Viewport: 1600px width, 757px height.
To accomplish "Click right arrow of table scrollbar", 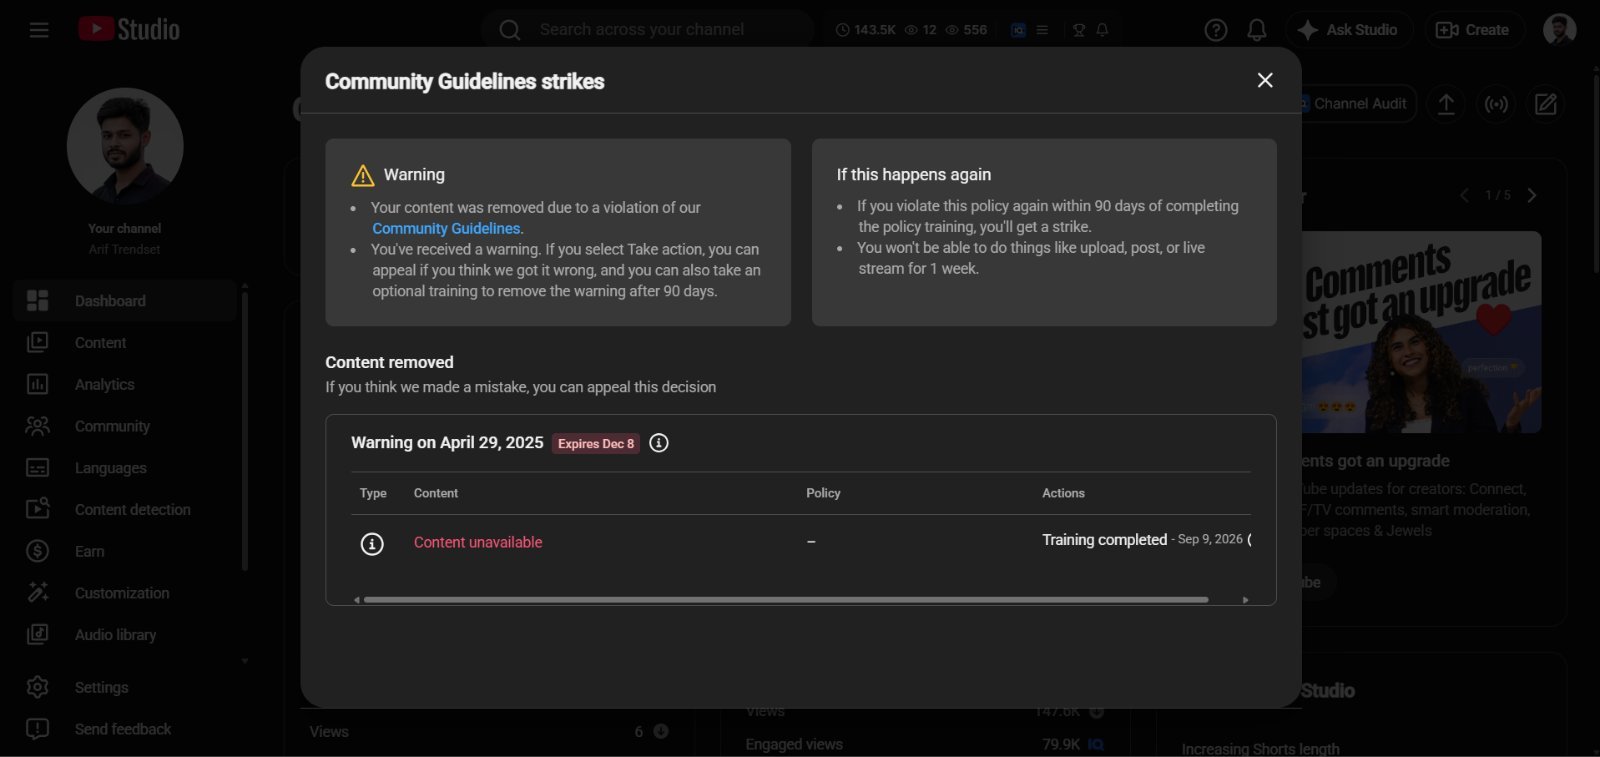I will pyautogui.click(x=1245, y=600).
